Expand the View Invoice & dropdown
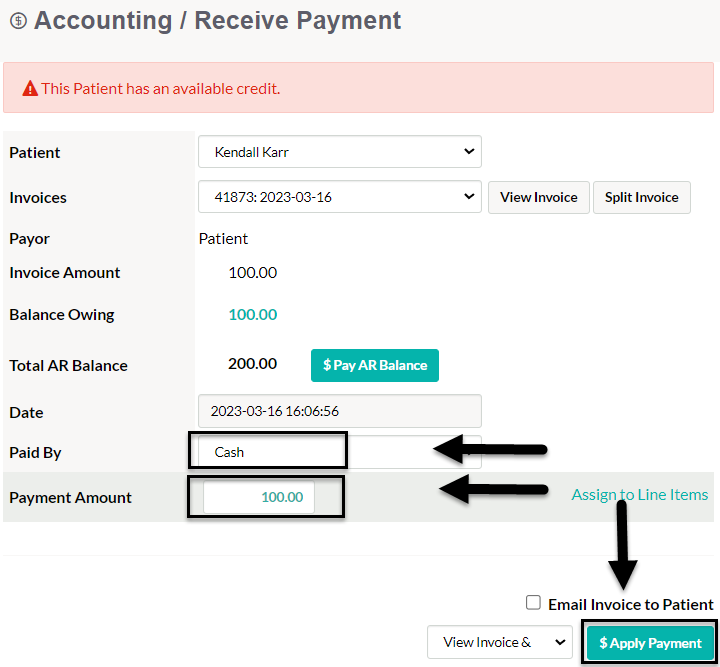Screen dimensions: 720x667 pos(500,642)
